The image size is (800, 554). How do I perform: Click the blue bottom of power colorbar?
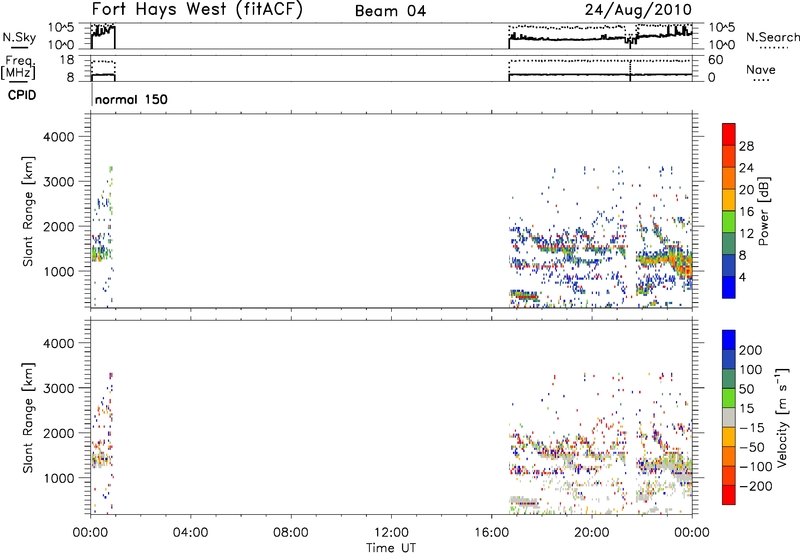click(x=729, y=287)
